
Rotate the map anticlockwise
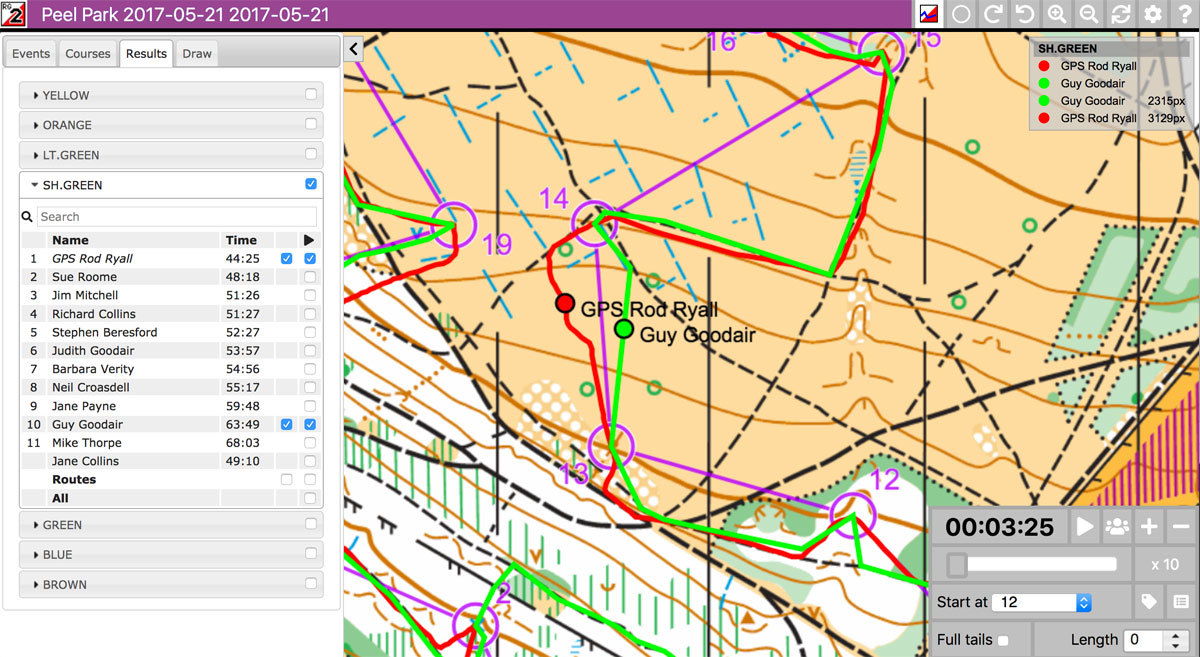[x=1025, y=14]
